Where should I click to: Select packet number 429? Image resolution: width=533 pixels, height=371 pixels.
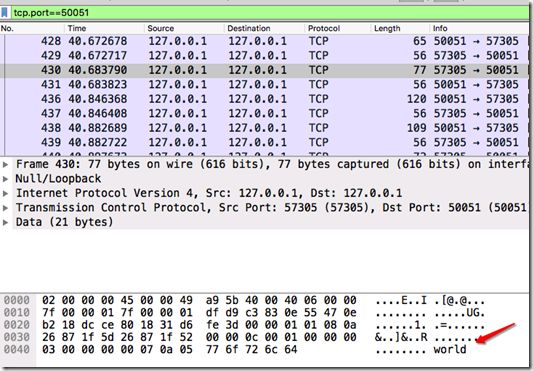coord(264,55)
